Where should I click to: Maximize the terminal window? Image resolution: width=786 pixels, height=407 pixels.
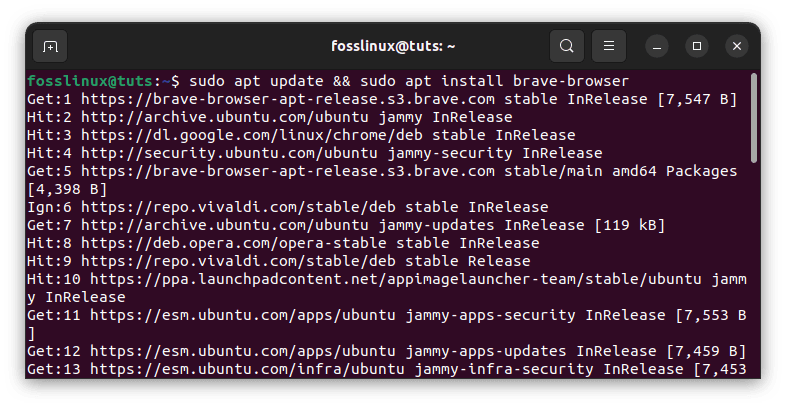click(697, 46)
